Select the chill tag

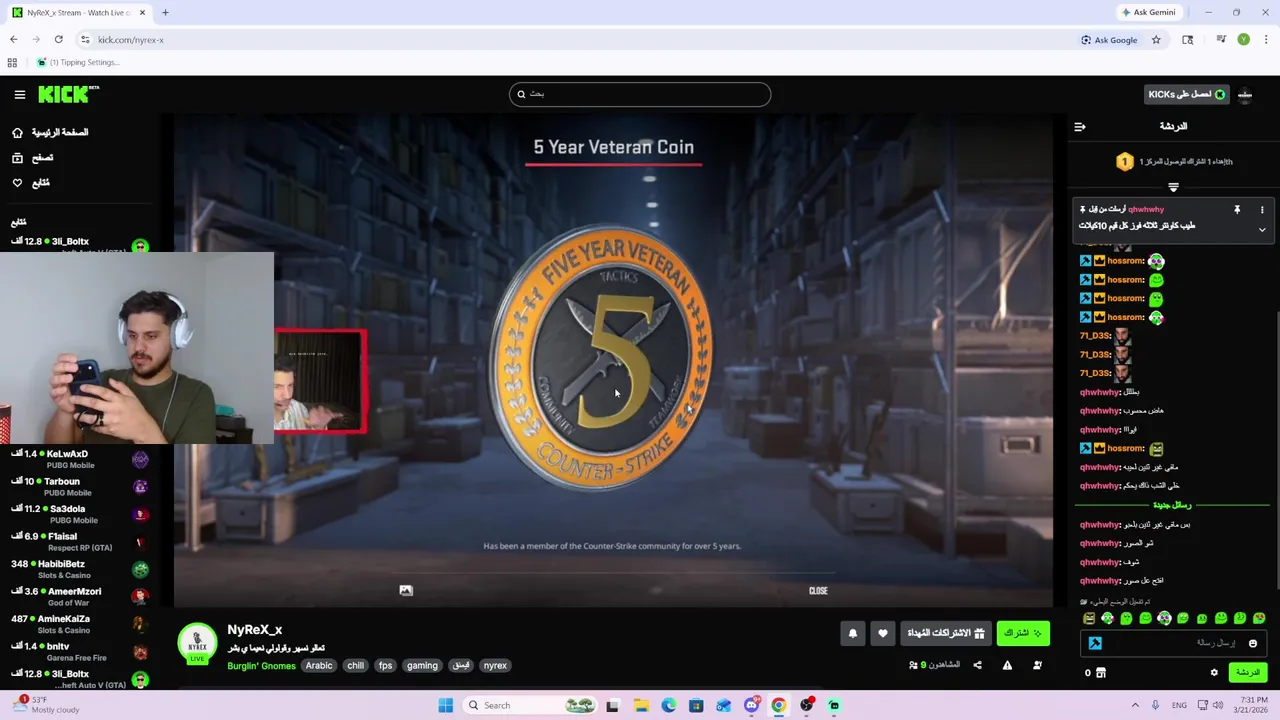click(355, 665)
